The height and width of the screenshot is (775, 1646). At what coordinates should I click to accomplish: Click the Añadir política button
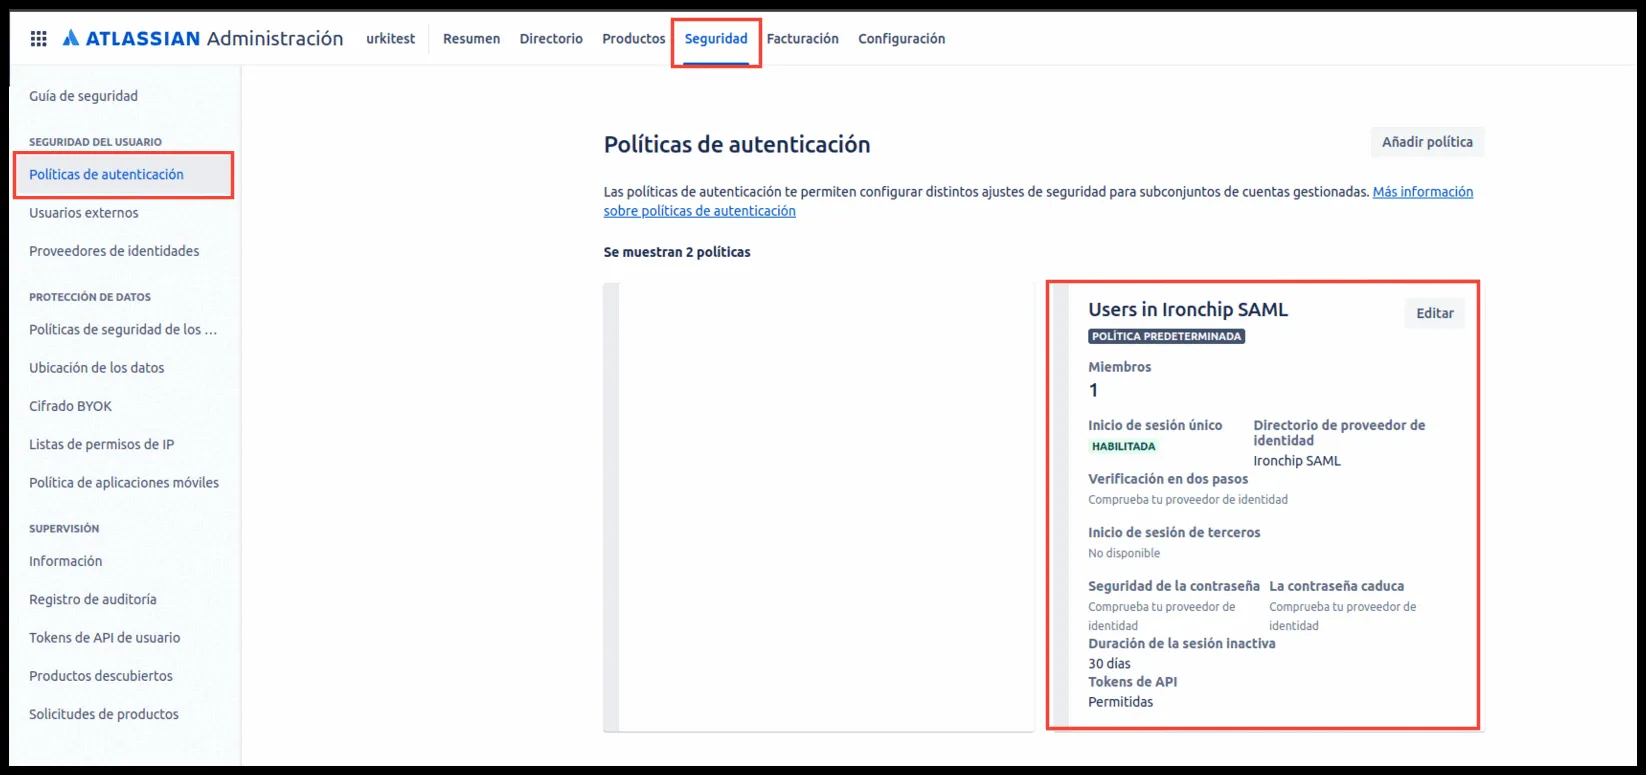pyautogui.click(x=1427, y=142)
